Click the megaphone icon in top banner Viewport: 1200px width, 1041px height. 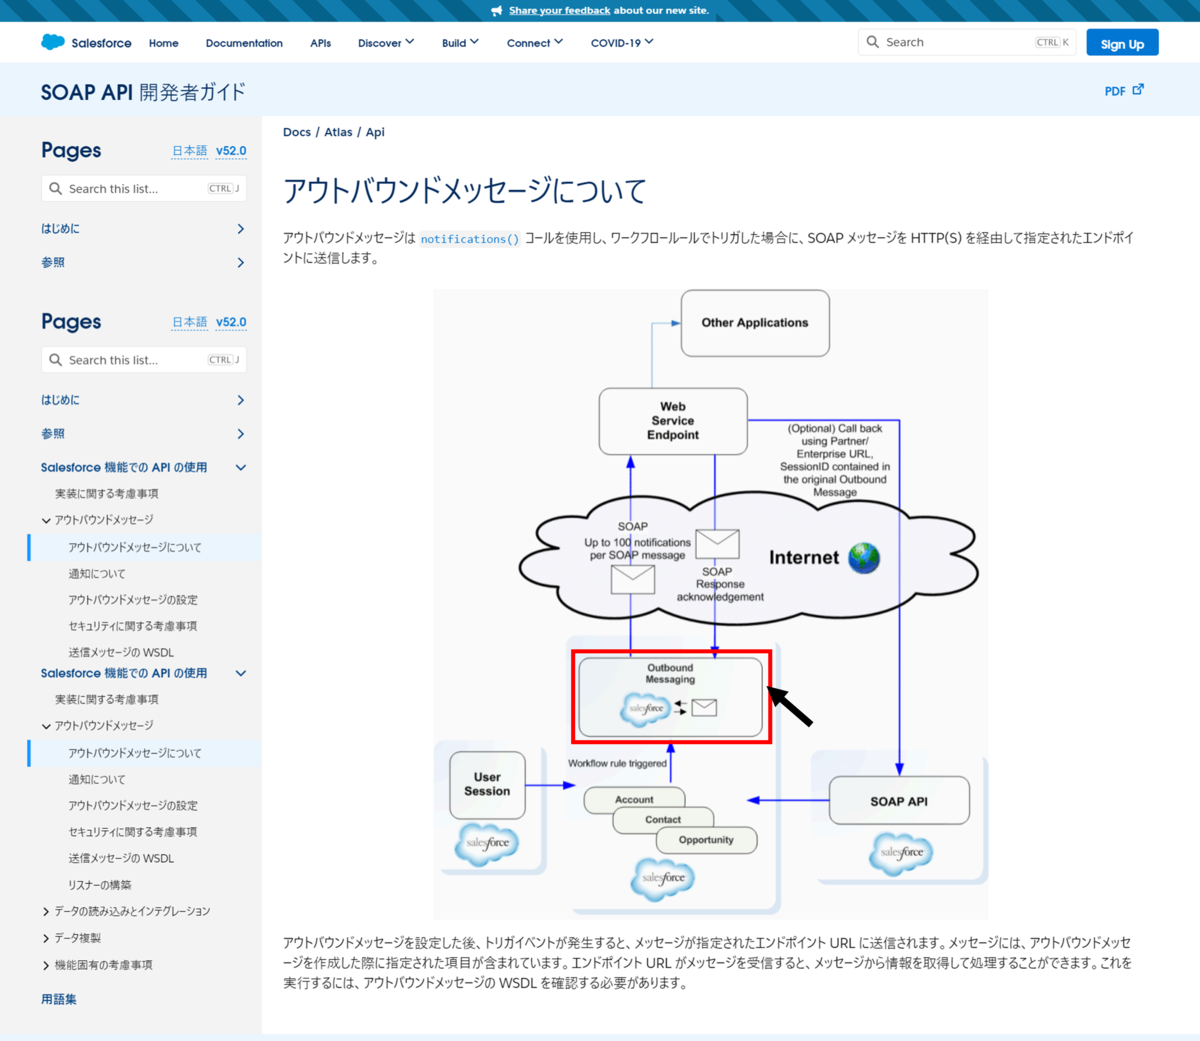pyautogui.click(x=497, y=11)
